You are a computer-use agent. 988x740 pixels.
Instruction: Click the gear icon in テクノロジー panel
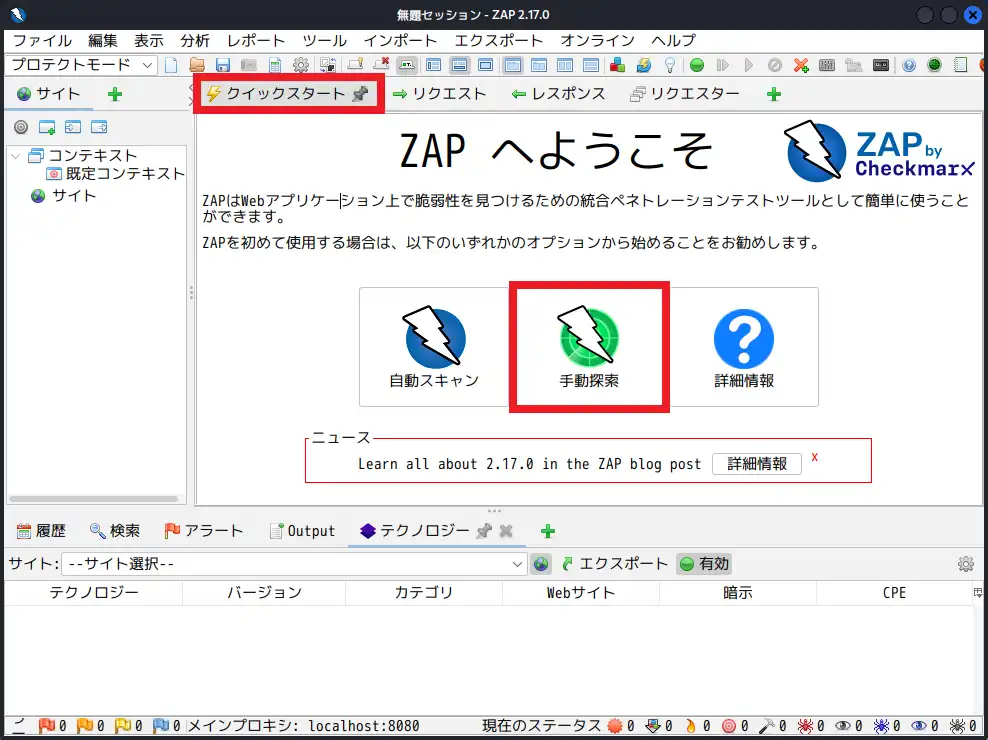point(965,564)
